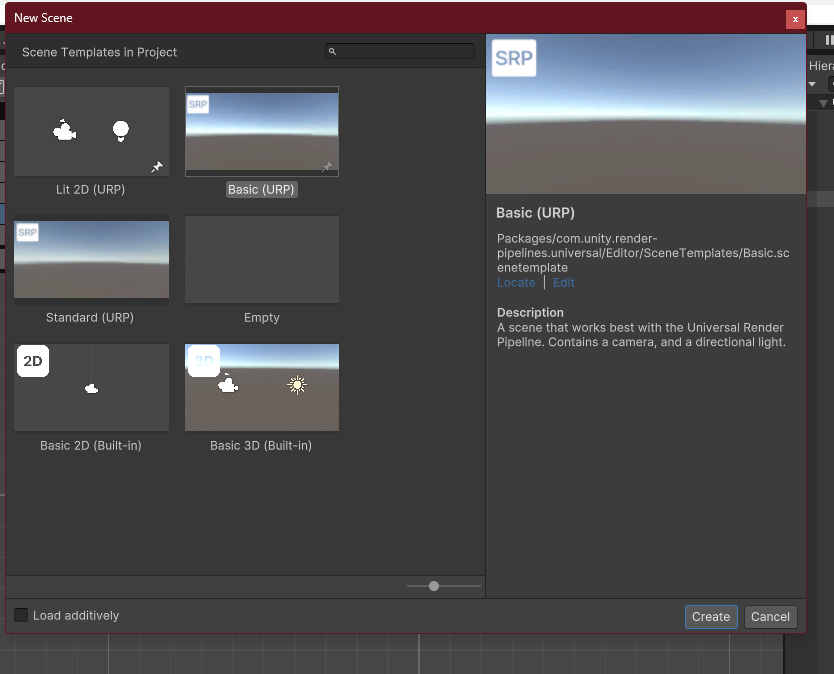Toggle the pin icon on Basic (URP)
834x674 pixels.
[x=327, y=167]
